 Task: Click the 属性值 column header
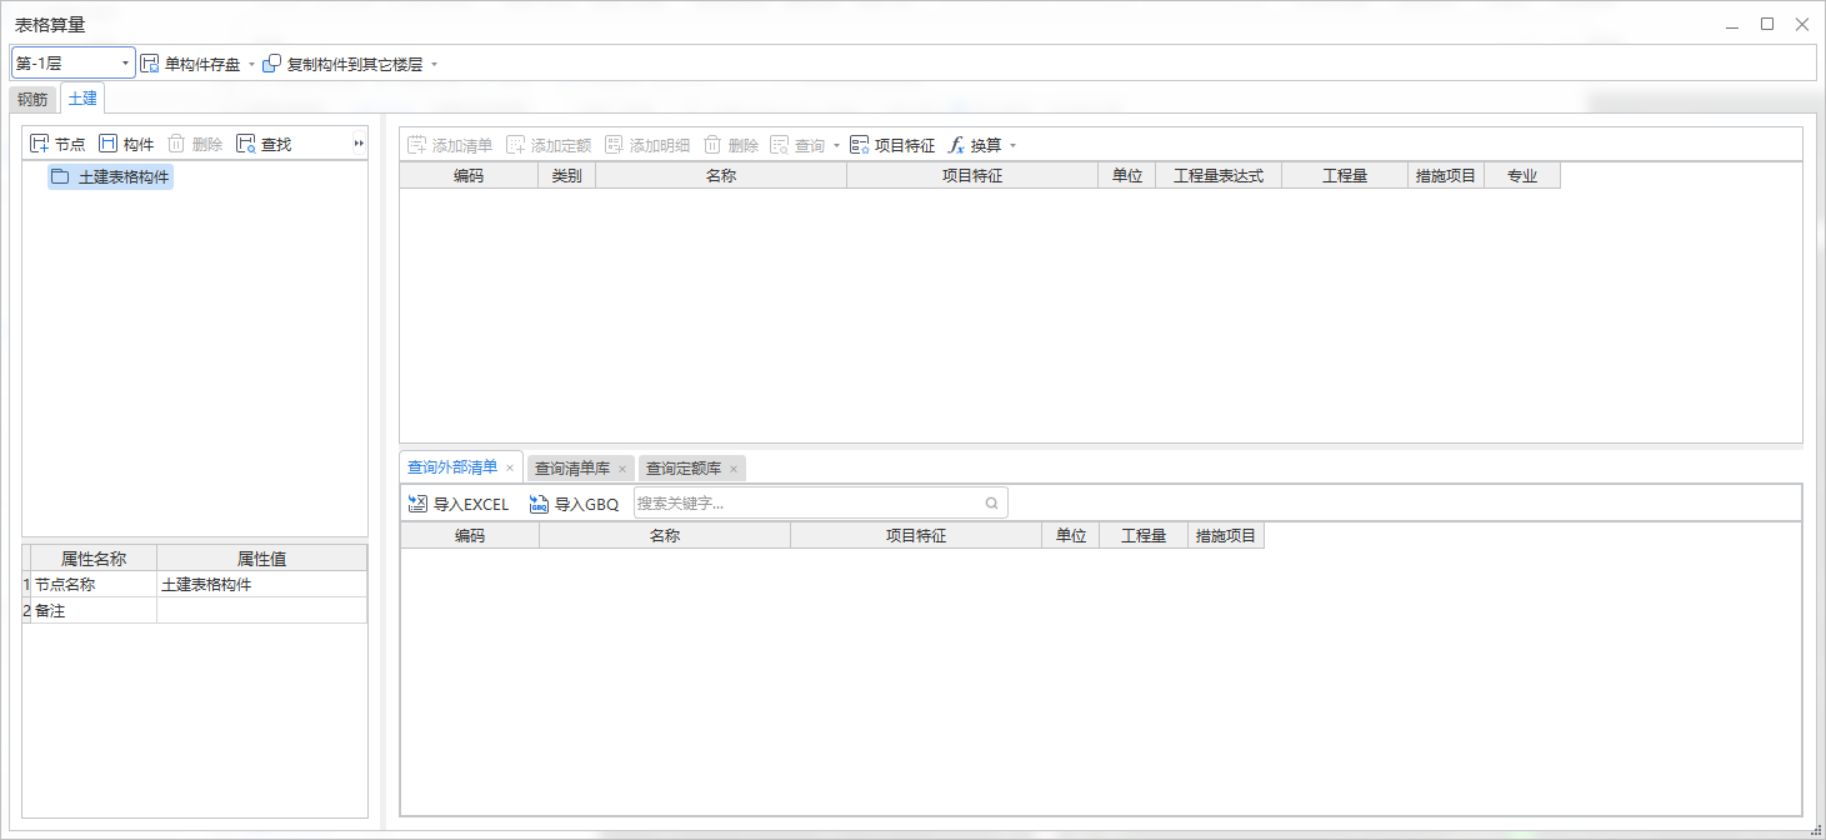(x=262, y=559)
